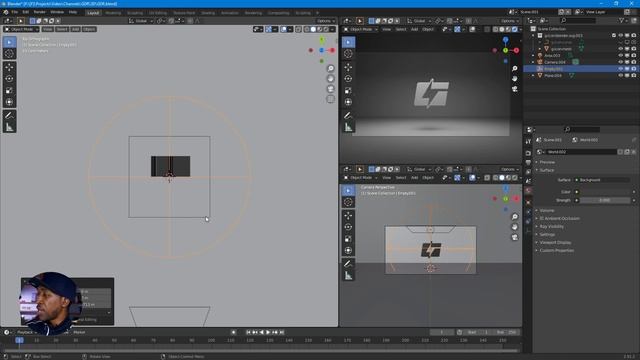Click the outliner filter funnel icon

tap(622, 20)
